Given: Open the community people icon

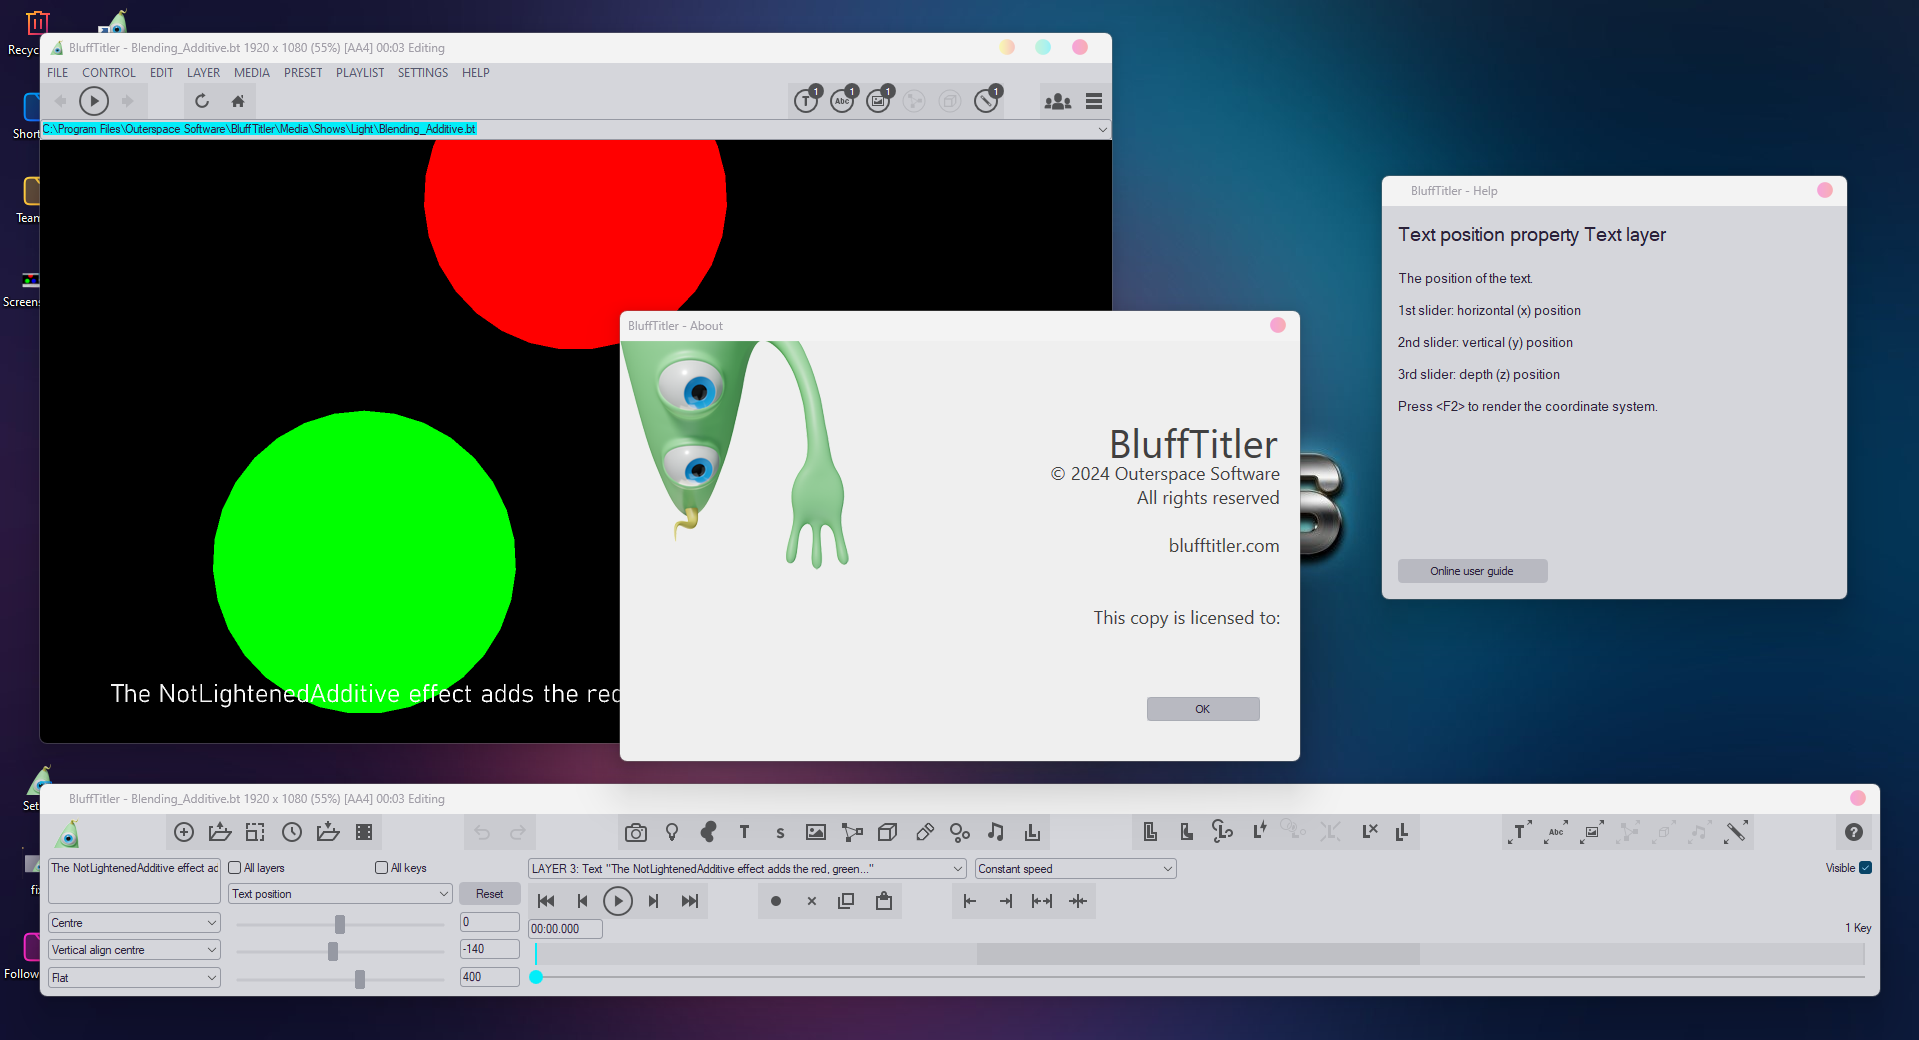Looking at the screenshot, I should [x=1058, y=101].
